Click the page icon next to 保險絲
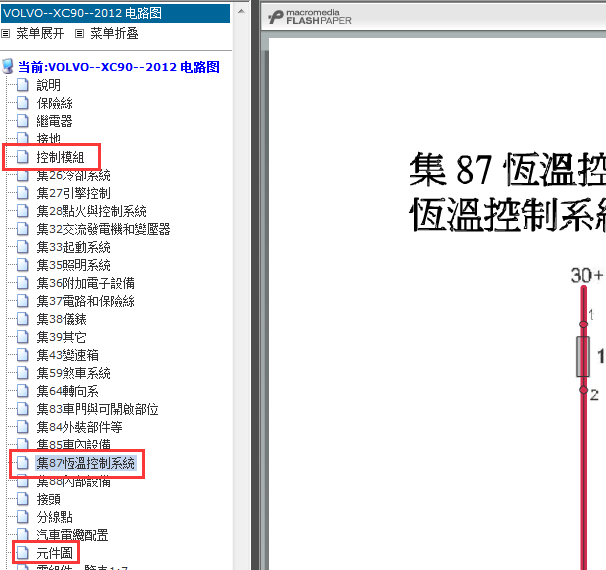Image resolution: width=606 pixels, height=570 pixels. (x=23, y=103)
